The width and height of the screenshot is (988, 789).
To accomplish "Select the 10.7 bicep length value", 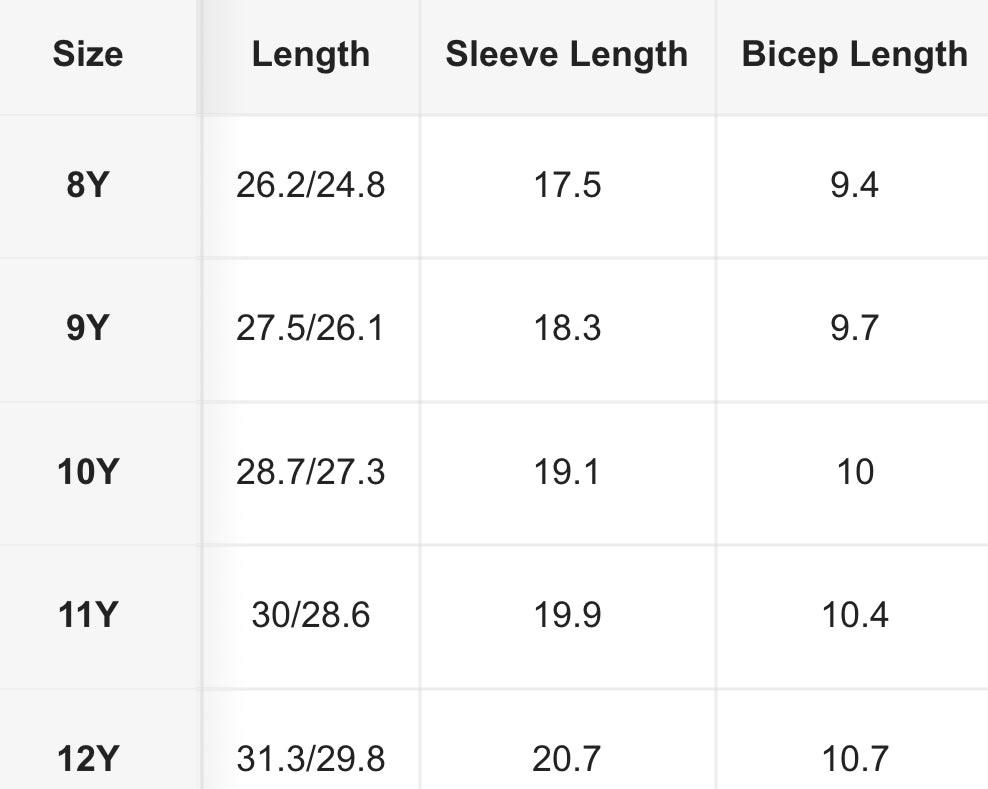I will pos(854,759).
